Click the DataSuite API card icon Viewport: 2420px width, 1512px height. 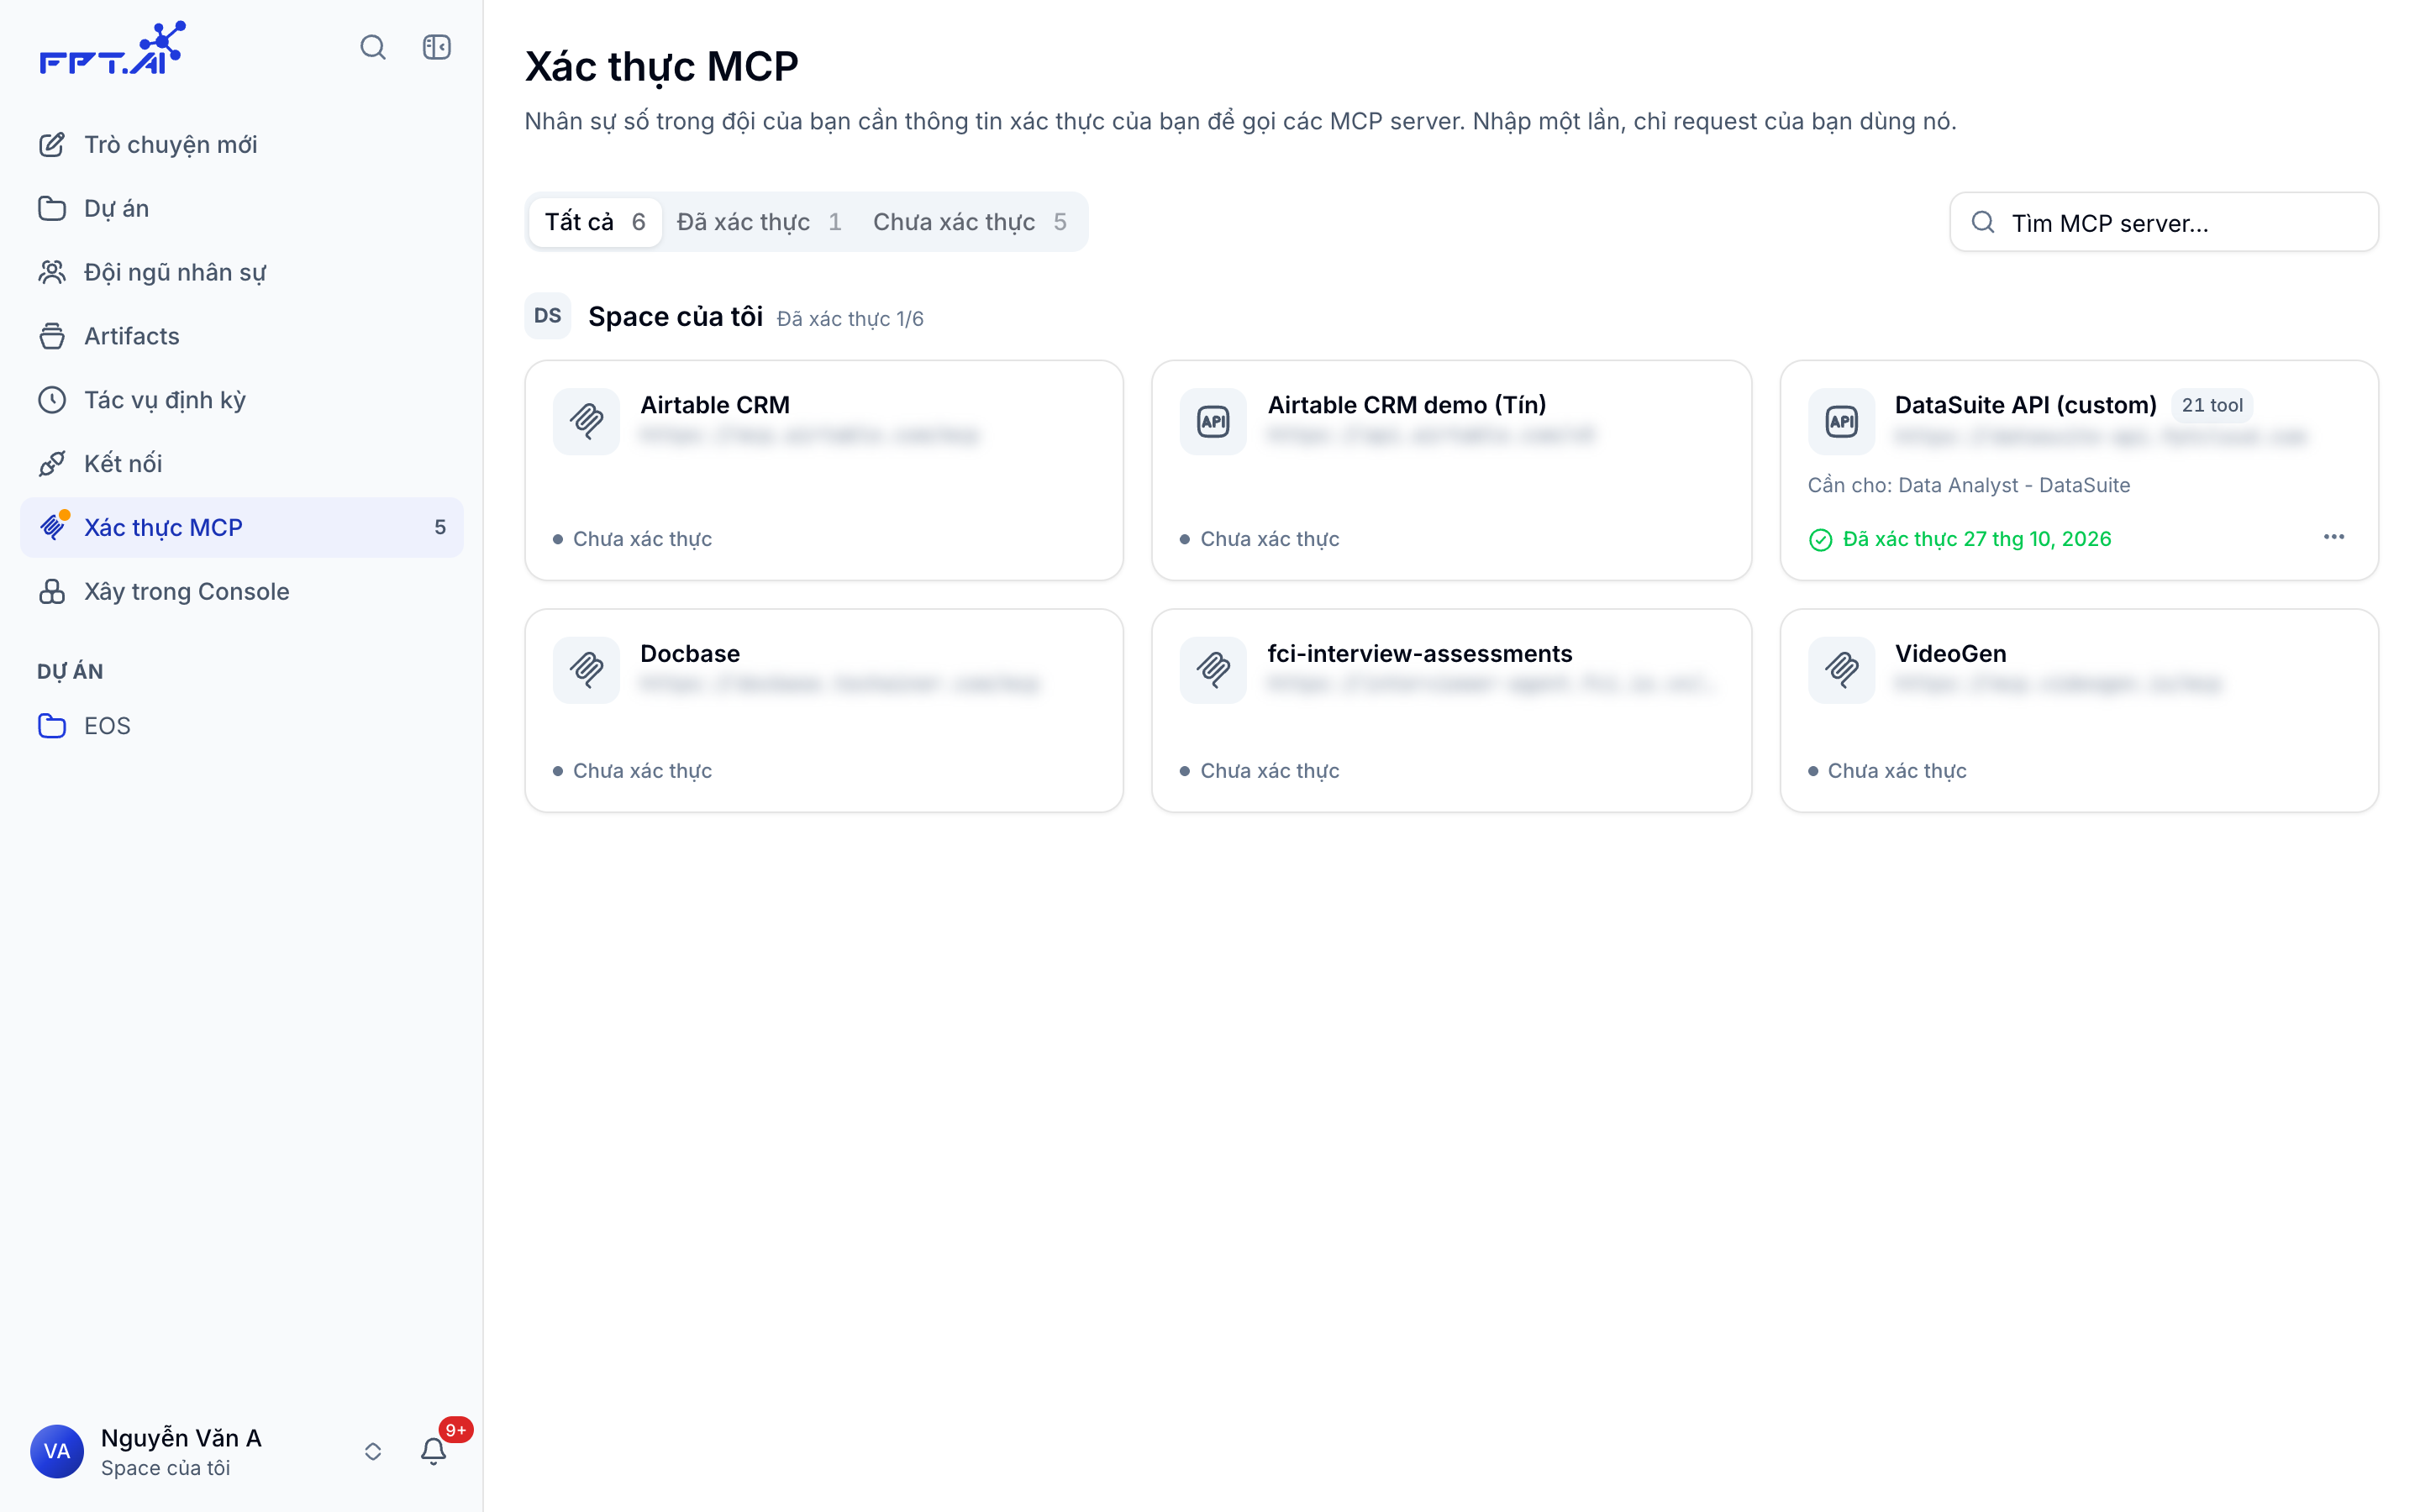point(1842,421)
